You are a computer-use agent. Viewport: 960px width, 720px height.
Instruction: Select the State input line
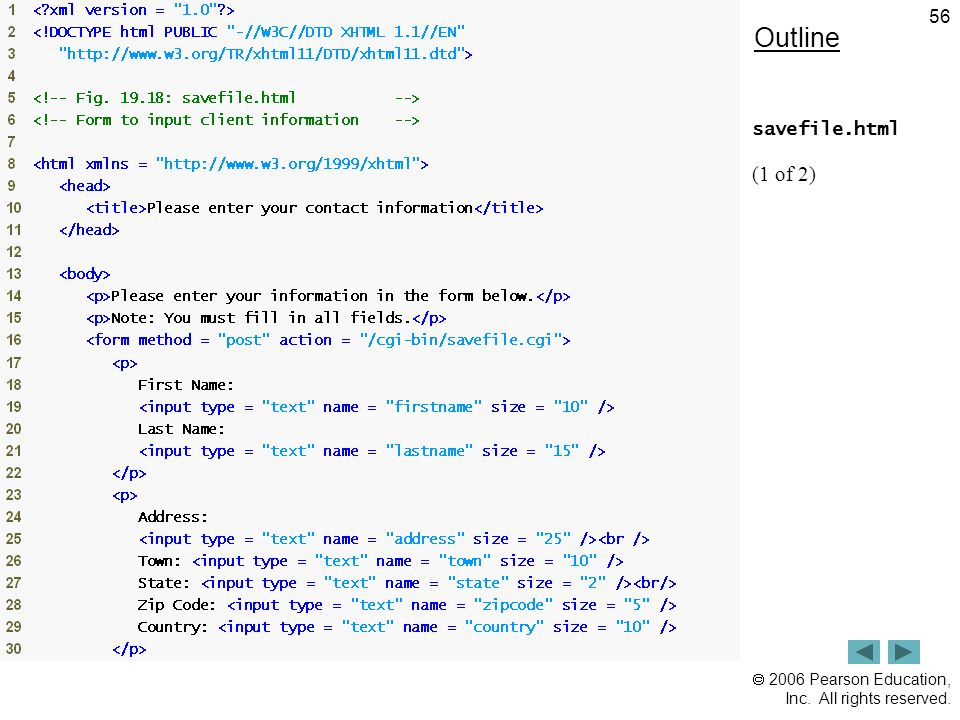407,583
